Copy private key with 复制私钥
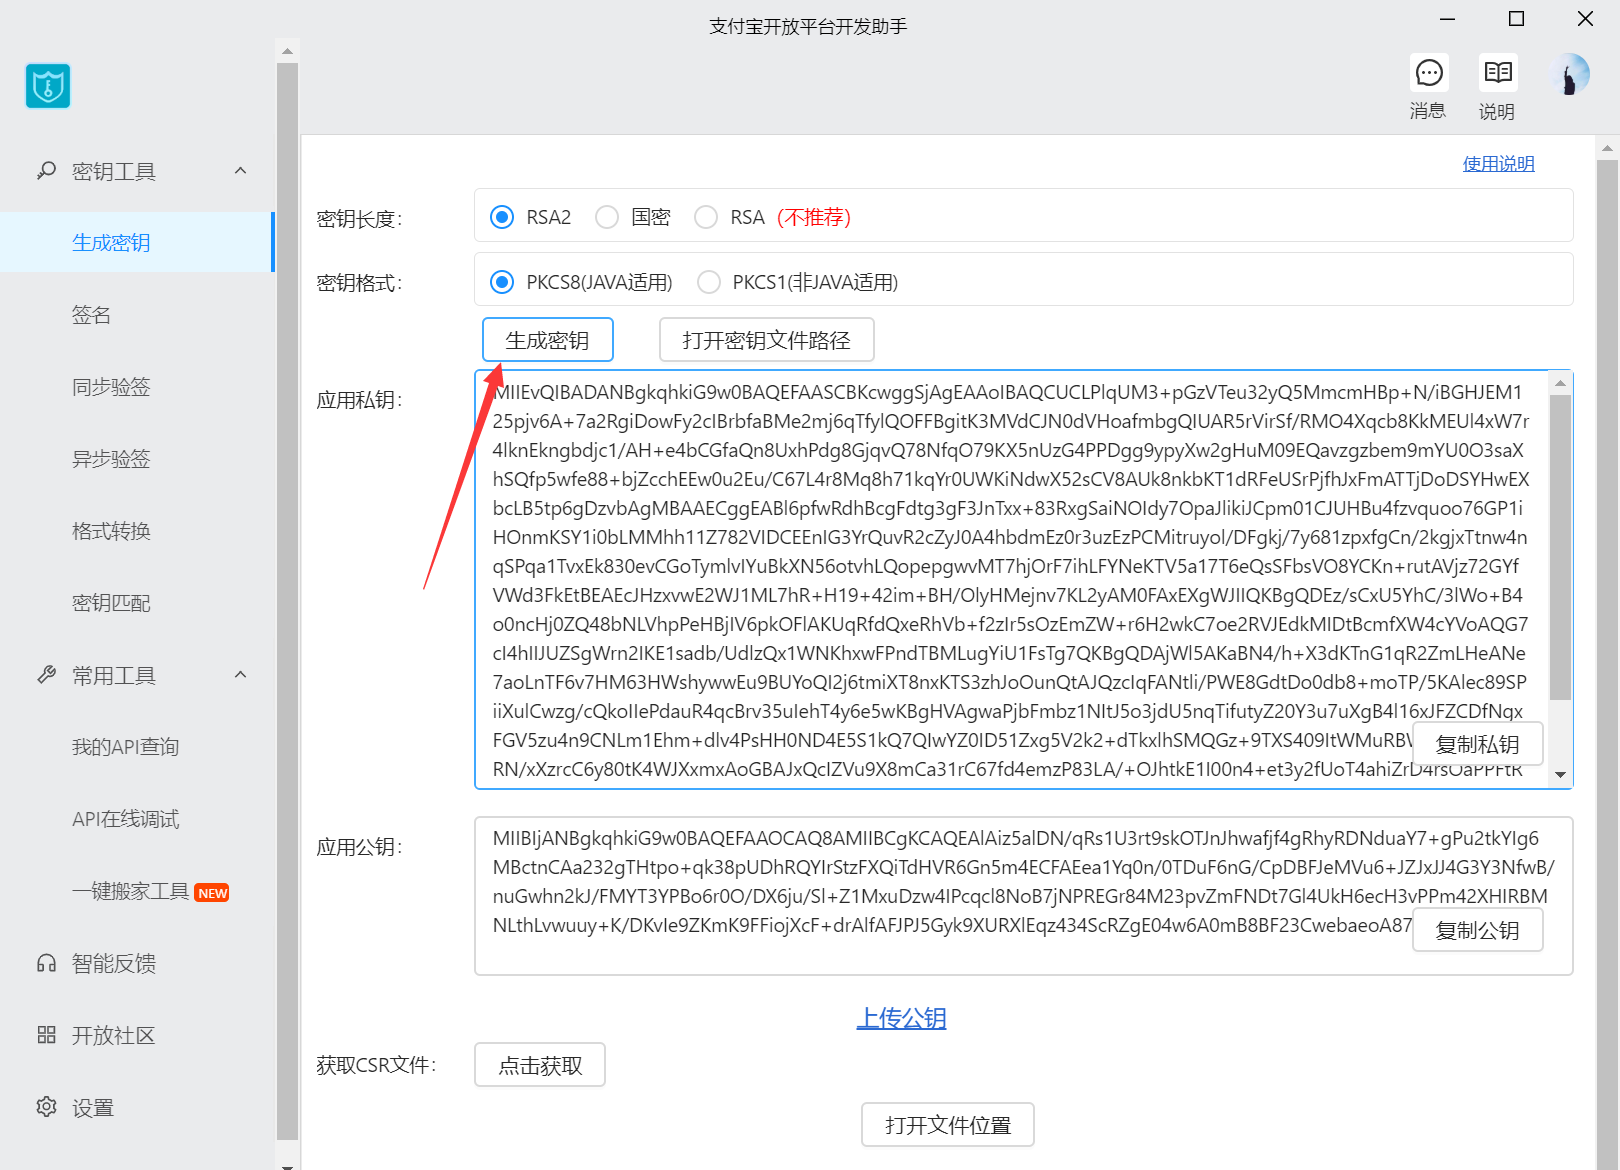 pyautogui.click(x=1477, y=744)
